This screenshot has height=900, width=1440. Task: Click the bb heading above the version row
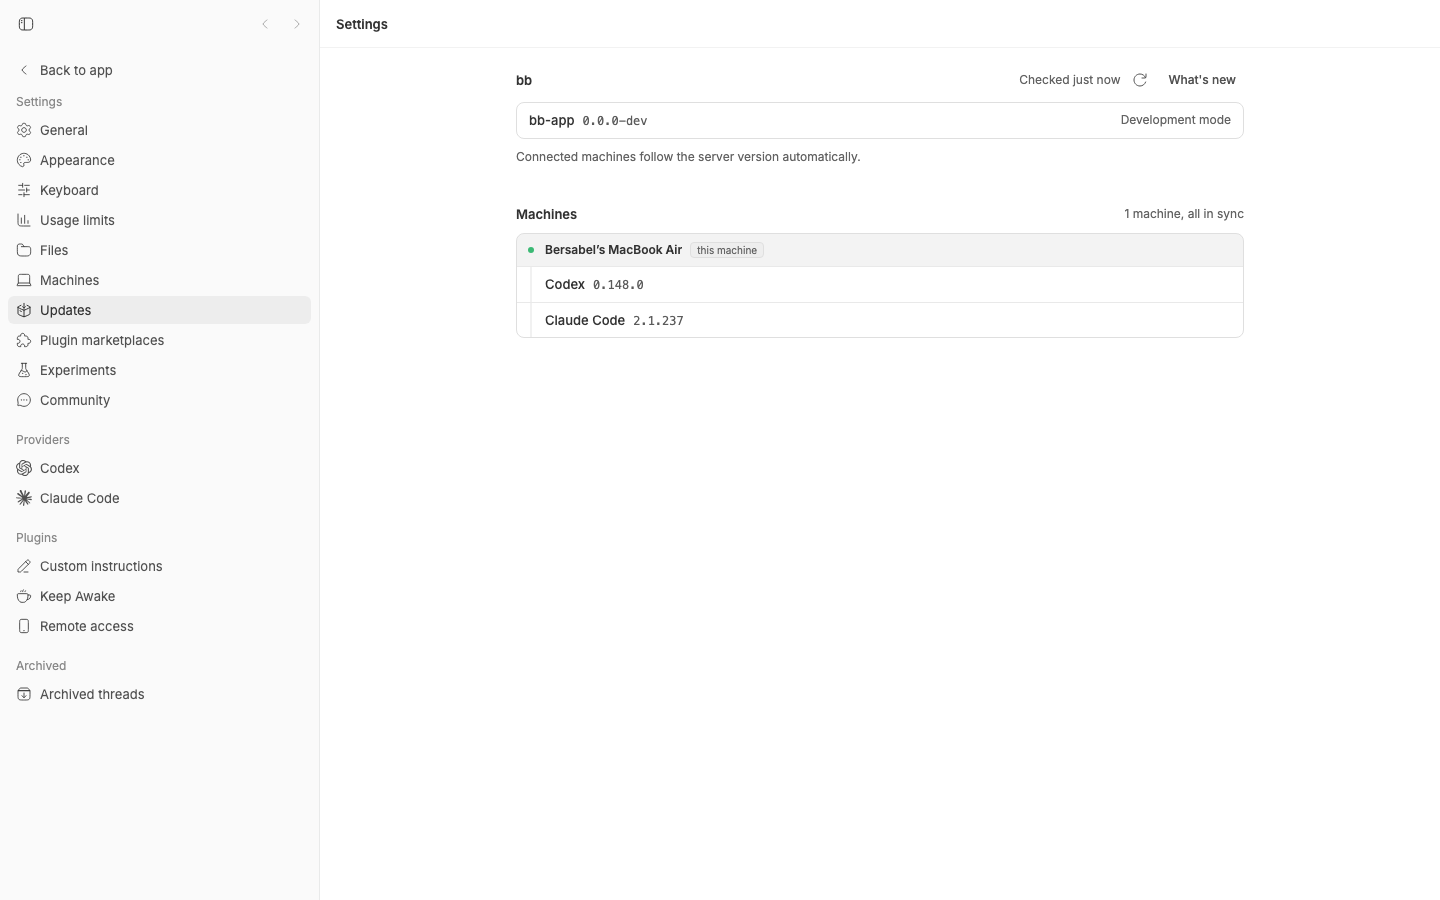[x=524, y=80]
